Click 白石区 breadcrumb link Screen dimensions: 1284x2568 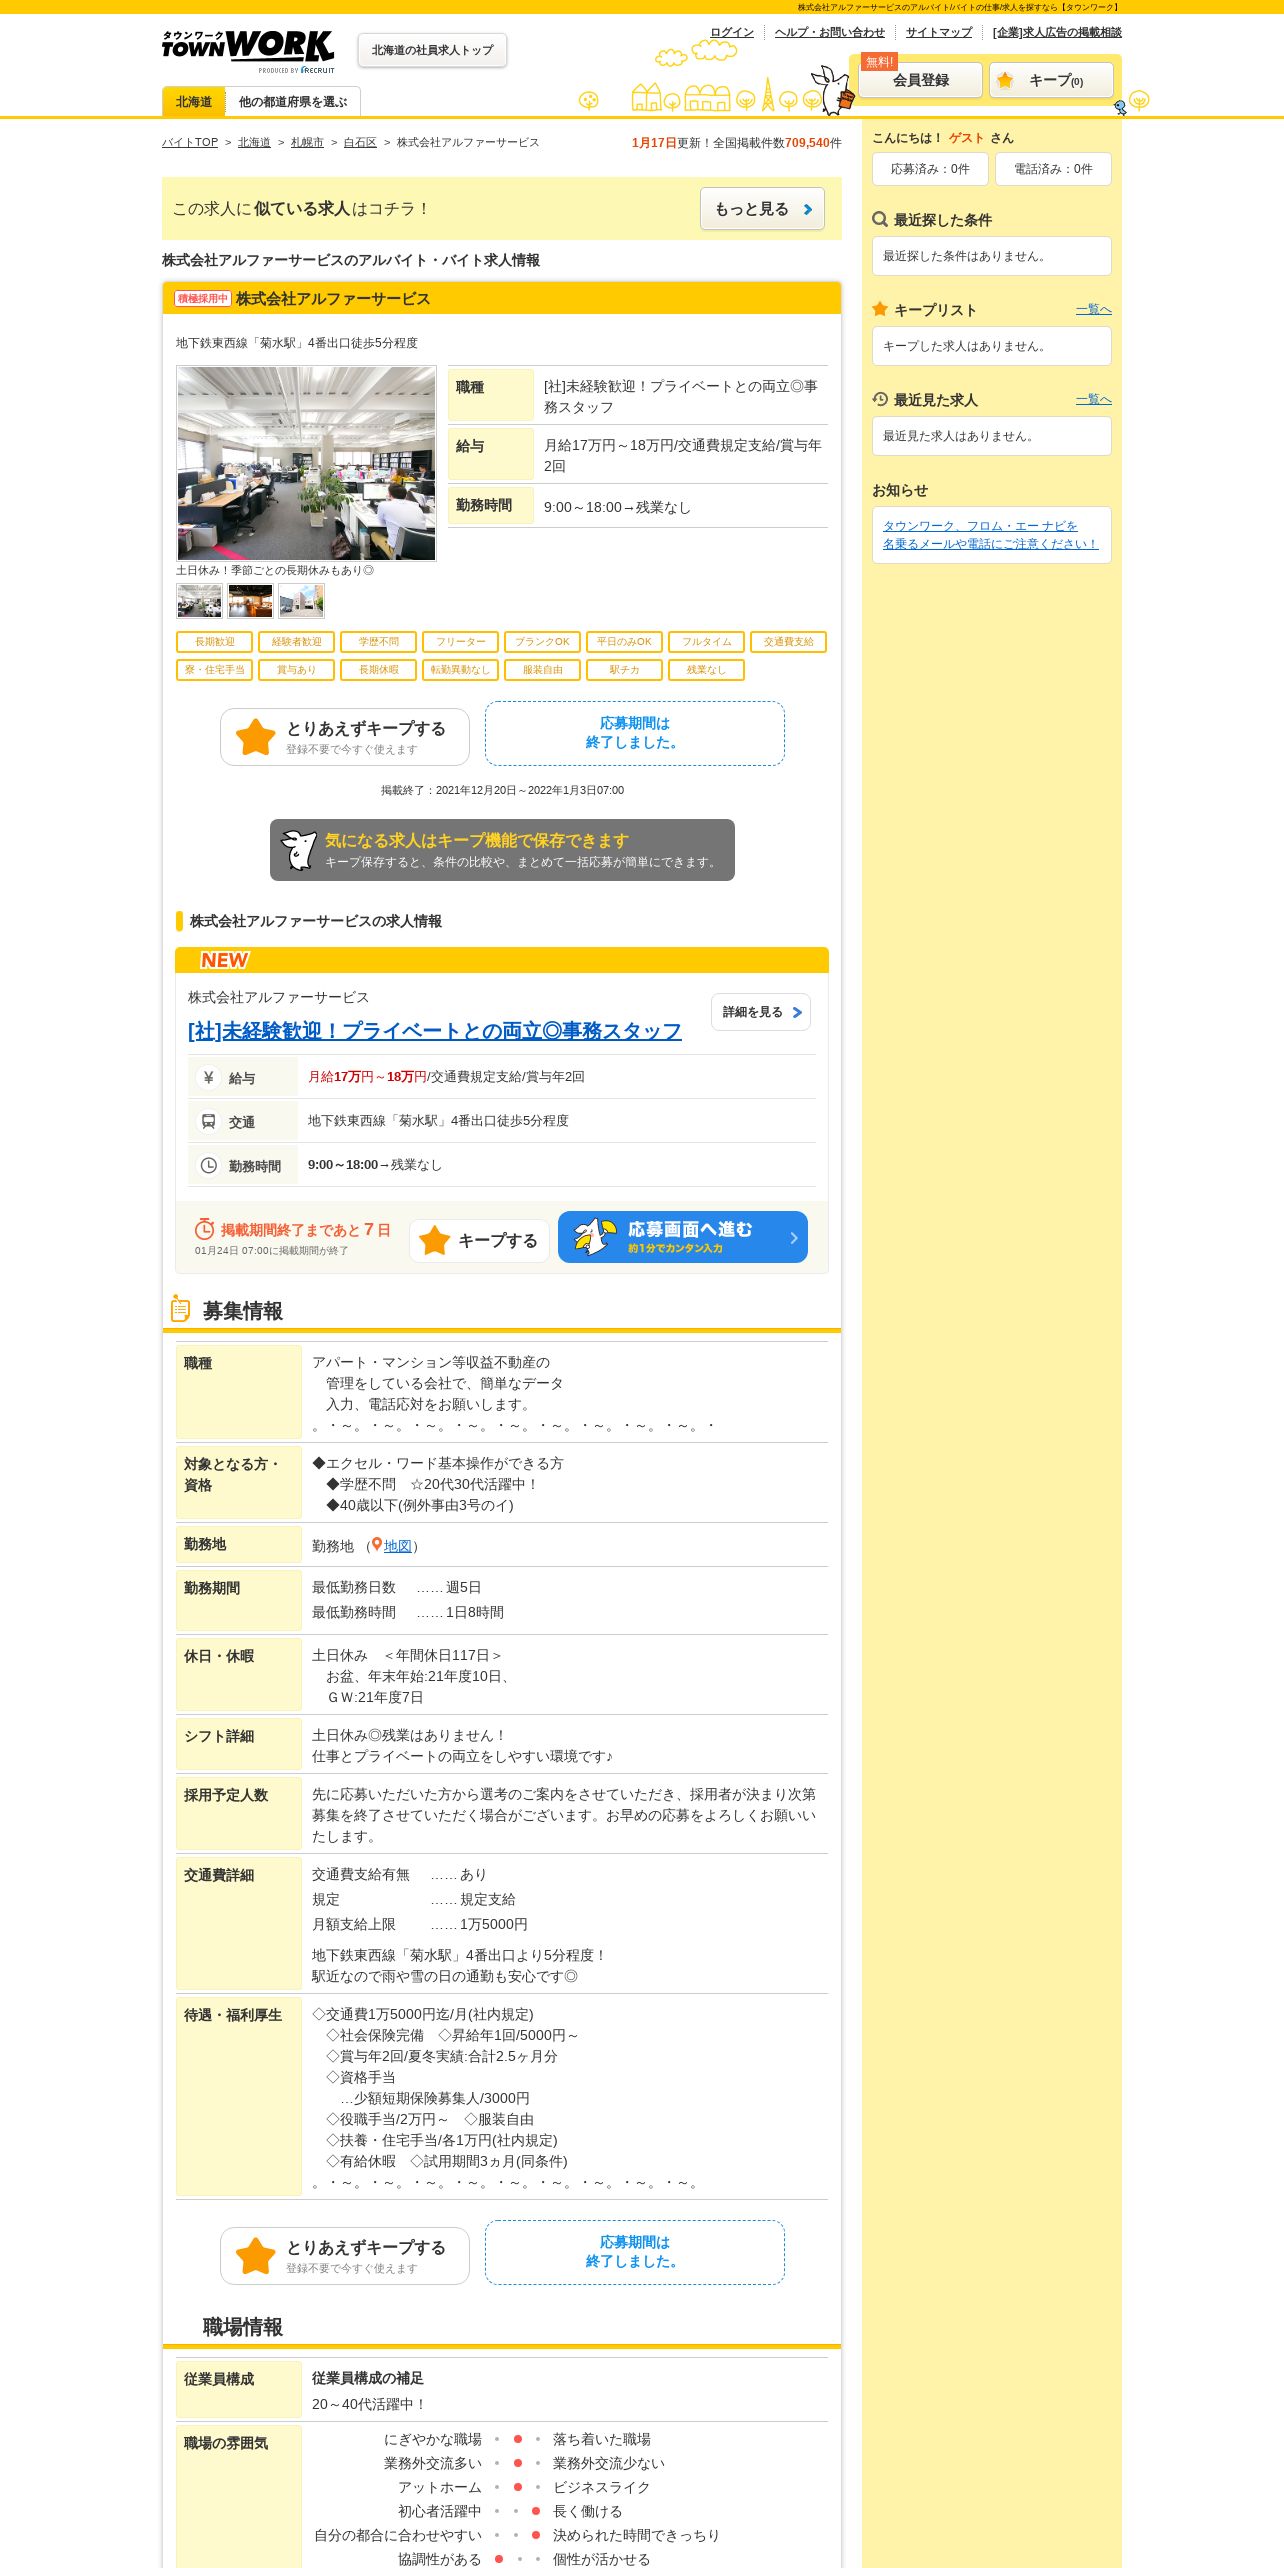click(x=360, y=143)
